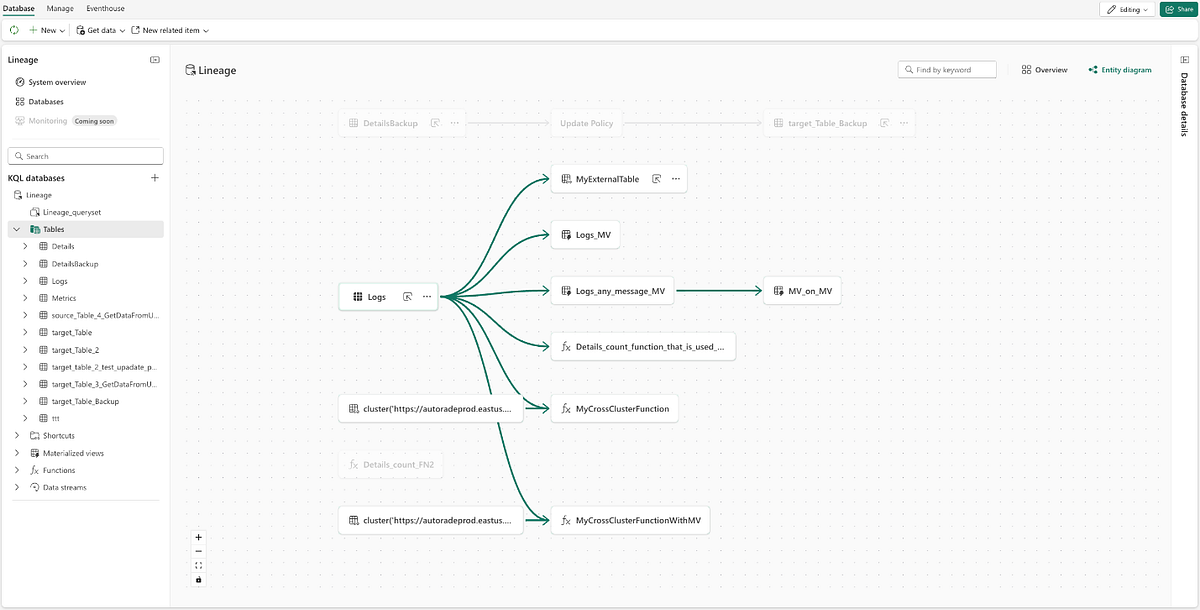
Task: Click the Find by keyword field
Action: pyautogui.click(x=948, y=70)
